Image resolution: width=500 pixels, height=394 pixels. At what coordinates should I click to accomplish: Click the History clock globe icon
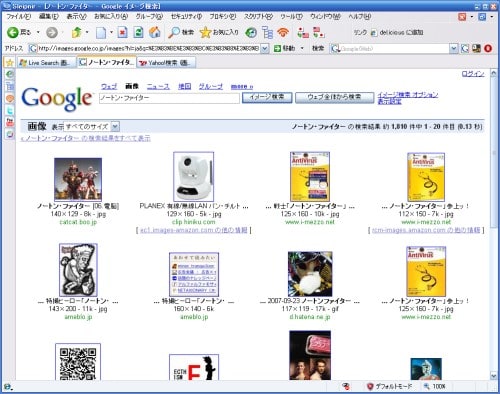pos(251,32)
